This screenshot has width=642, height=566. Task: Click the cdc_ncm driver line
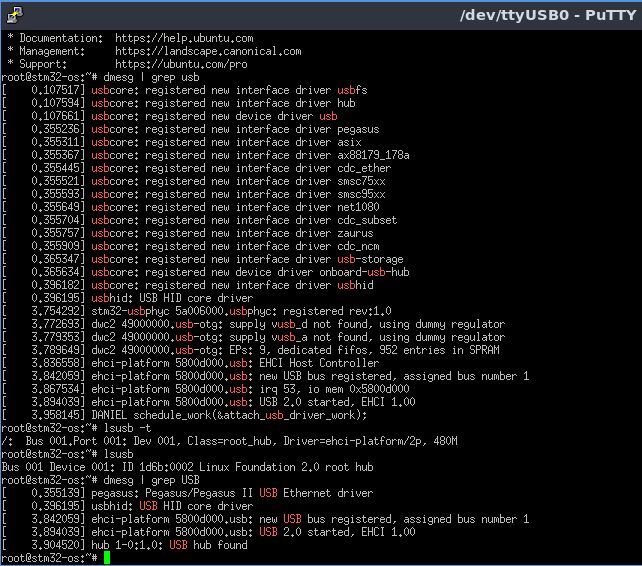(x=190, y=247)
